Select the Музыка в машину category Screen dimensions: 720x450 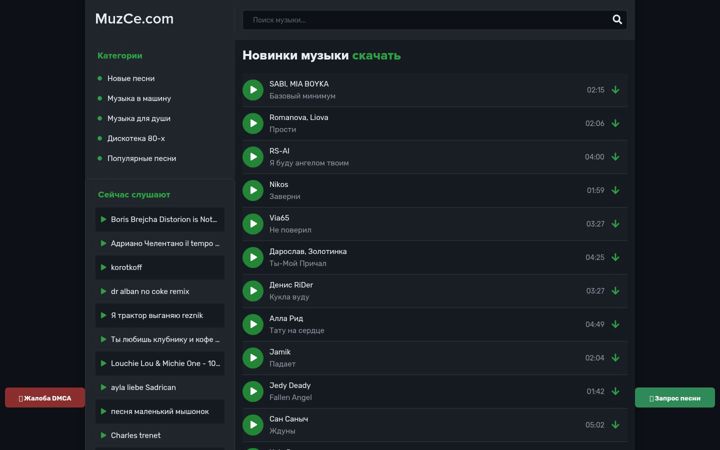coord(139,99)
